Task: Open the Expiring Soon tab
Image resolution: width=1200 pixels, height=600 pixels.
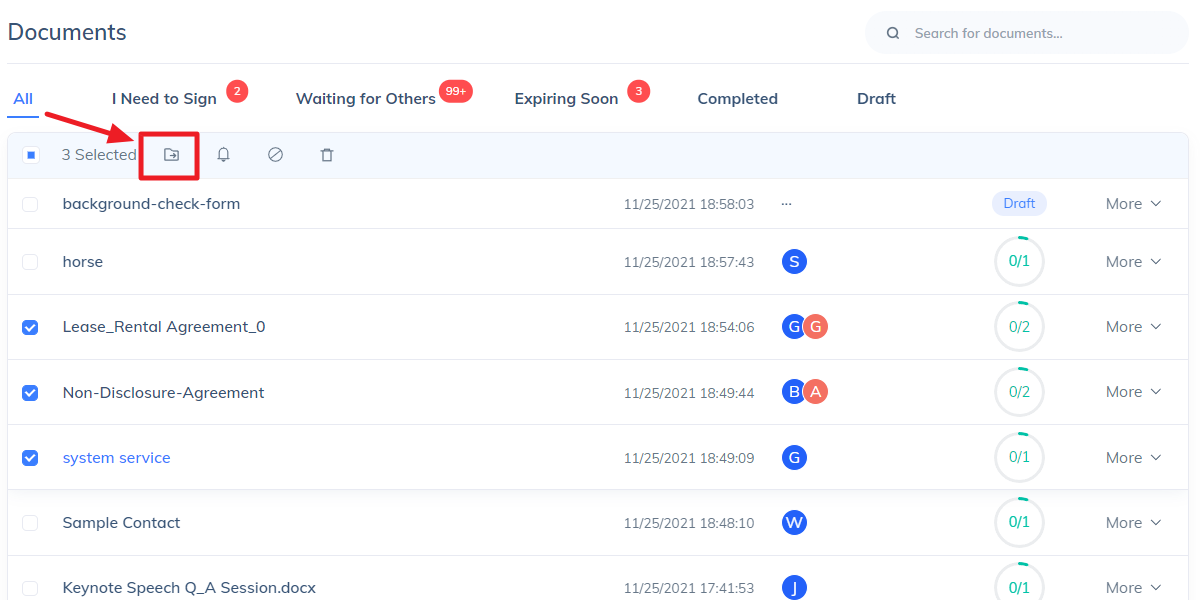Action: click(566, 98)
